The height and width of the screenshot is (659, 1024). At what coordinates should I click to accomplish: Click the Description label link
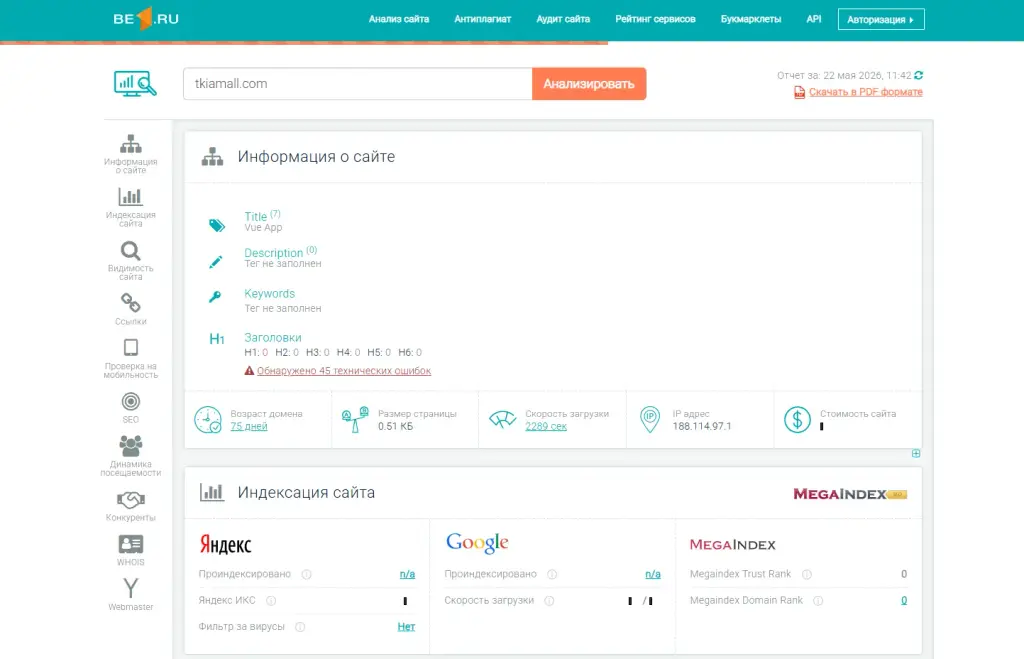tap(274, 253)
